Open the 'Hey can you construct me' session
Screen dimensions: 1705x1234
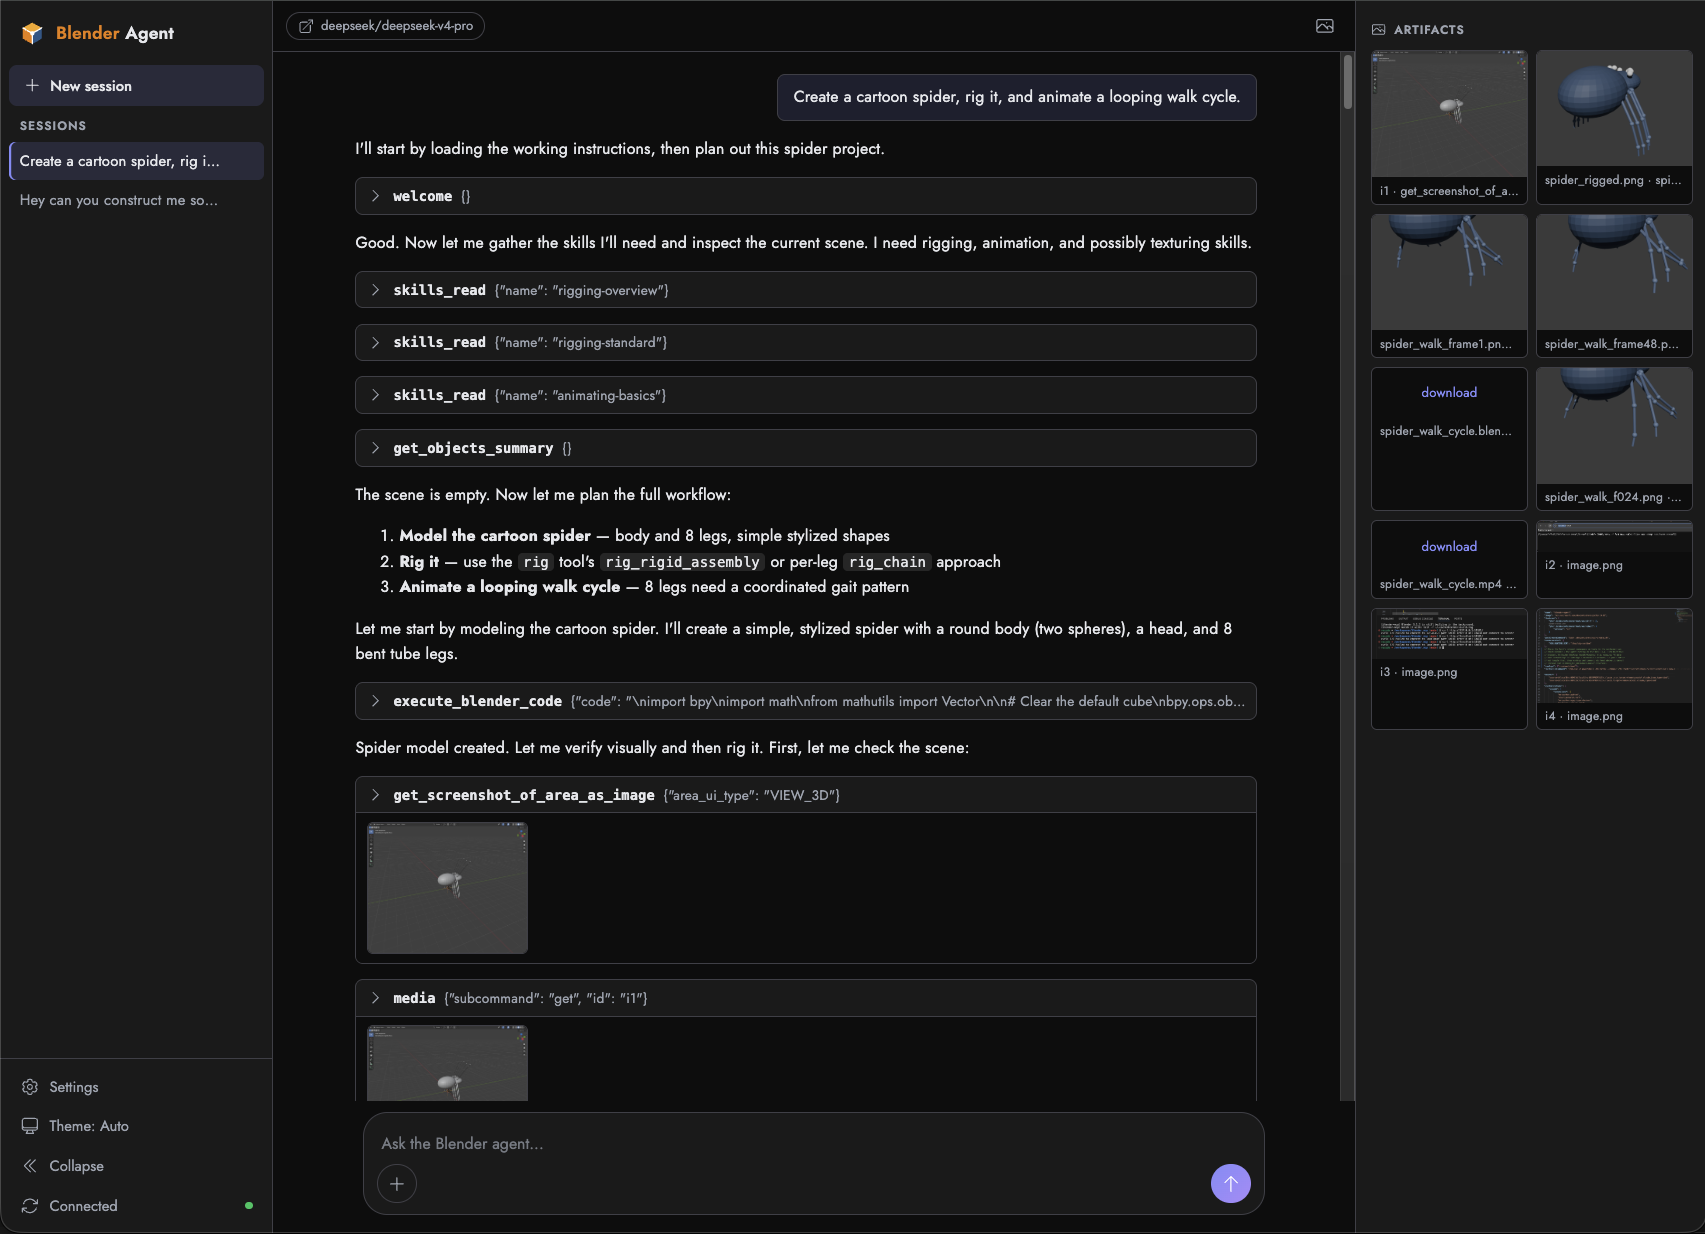tap(137, 200)
